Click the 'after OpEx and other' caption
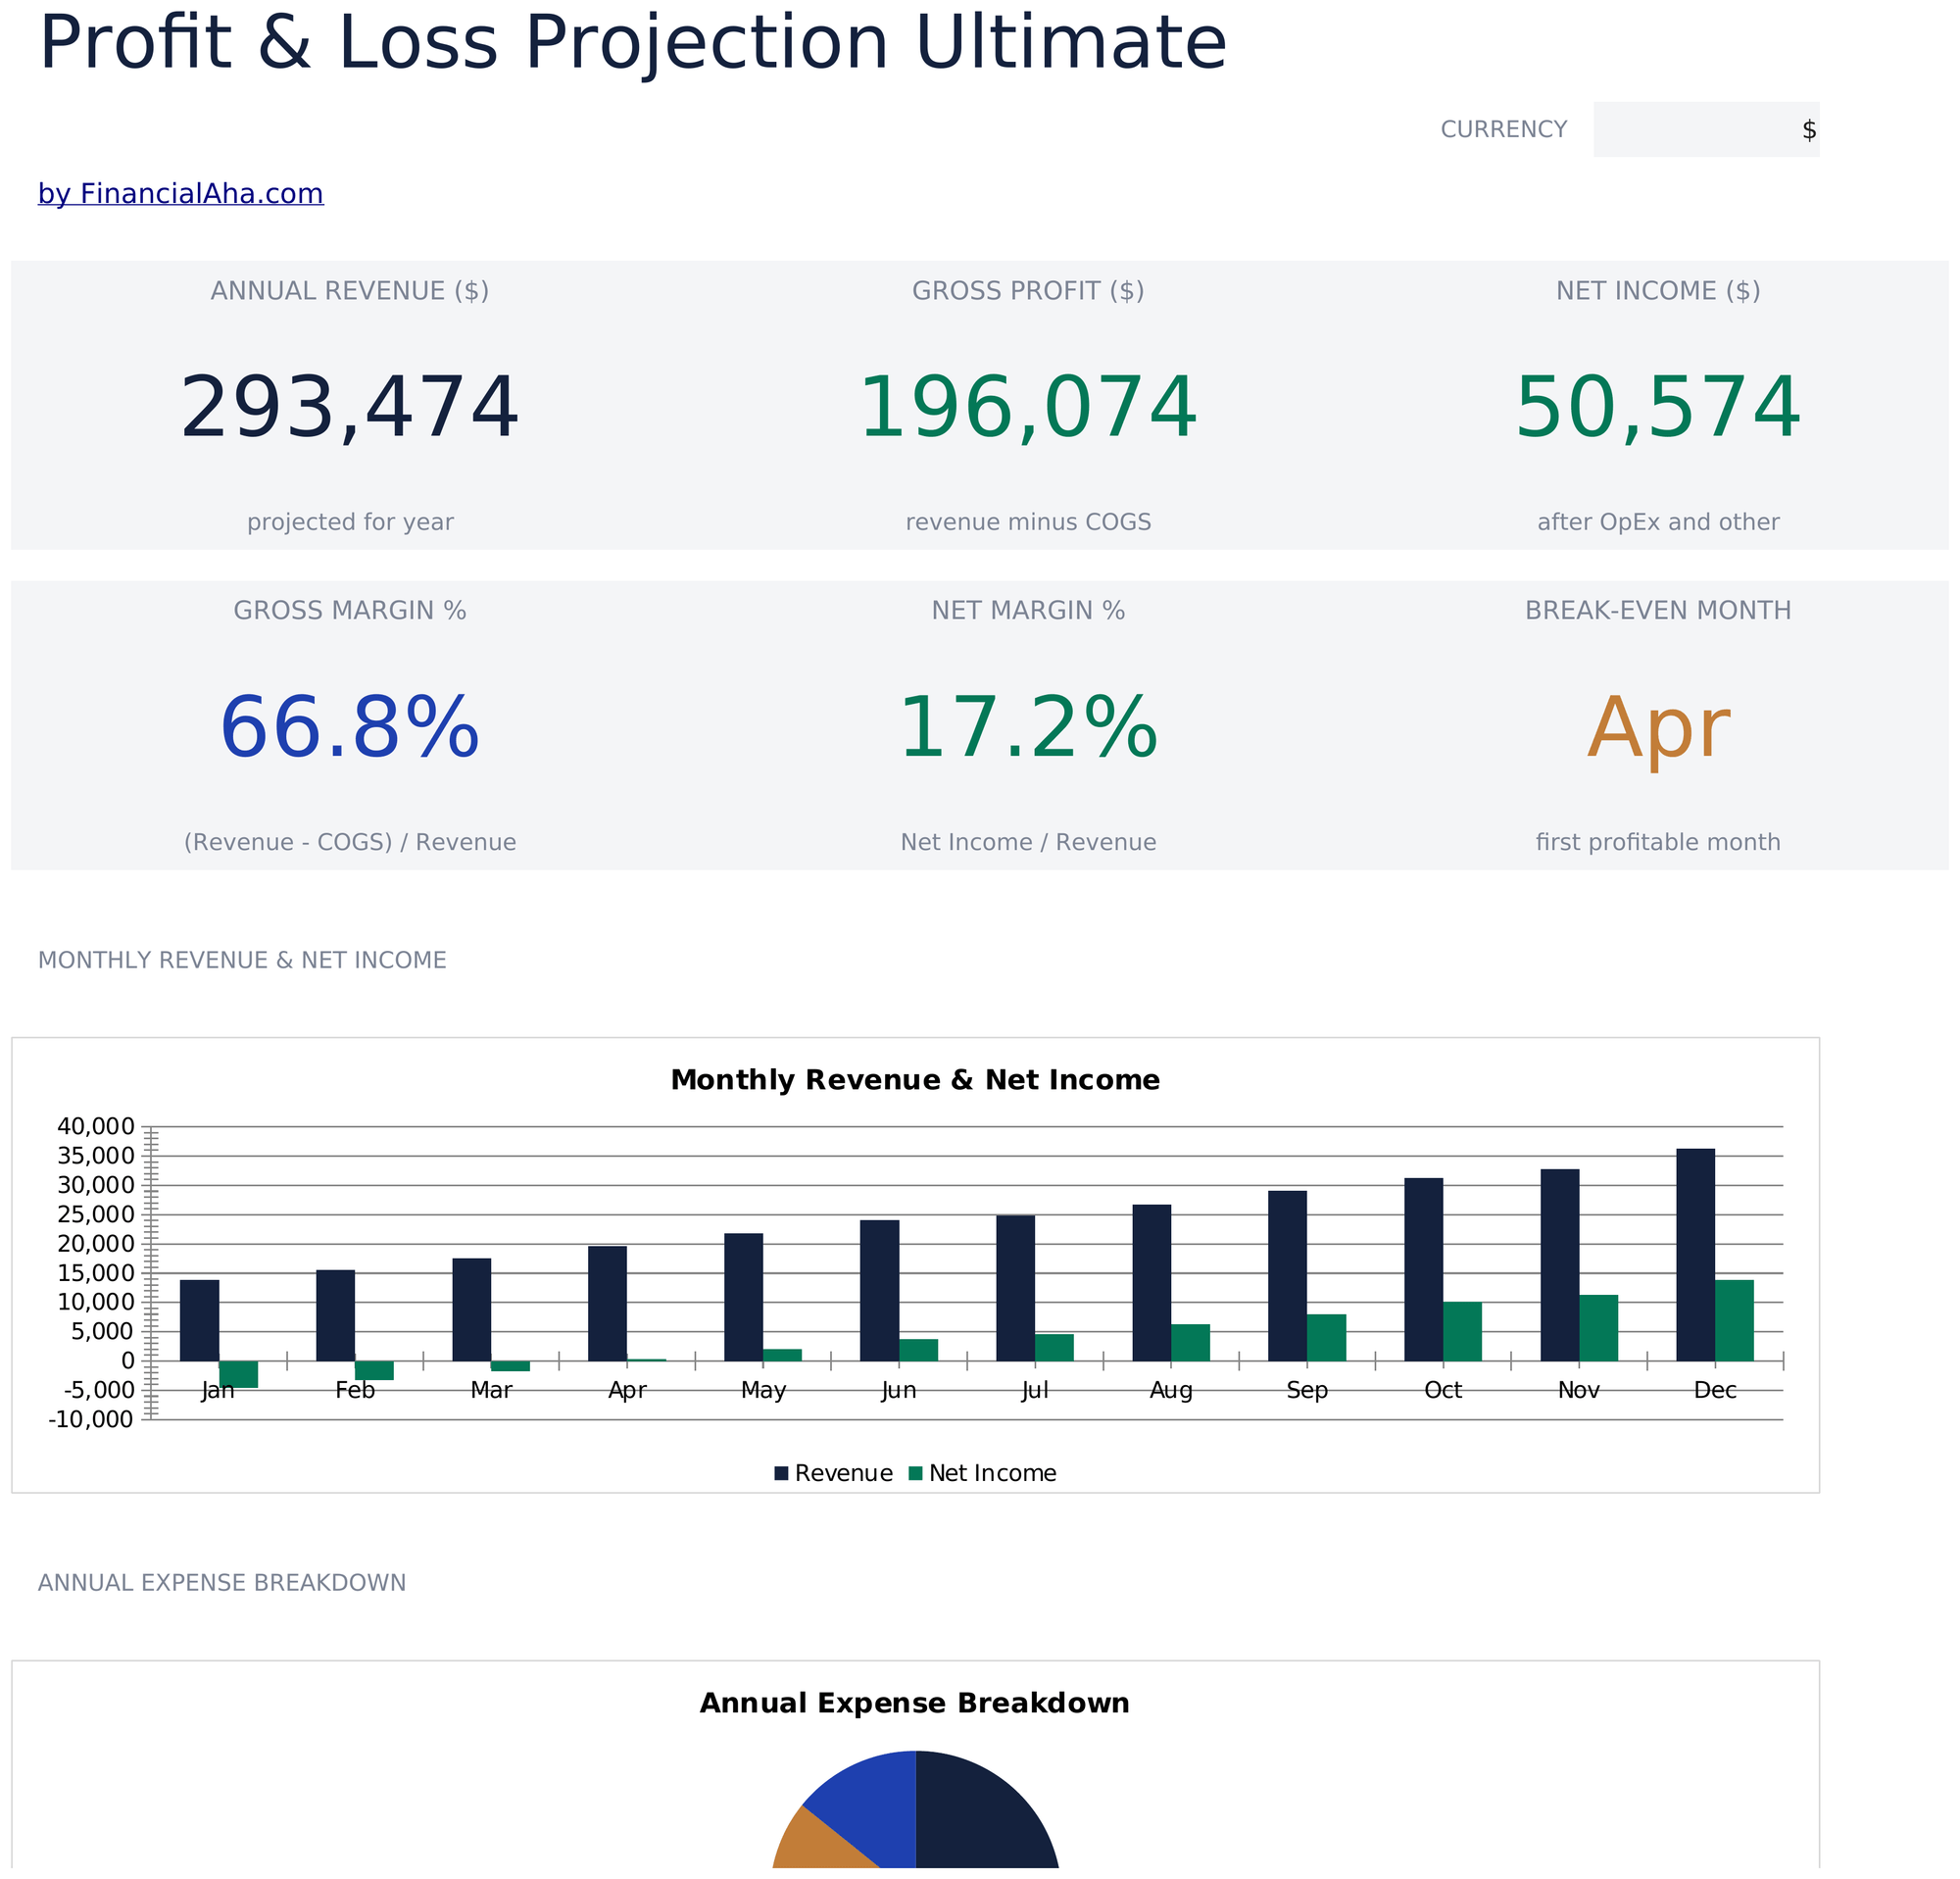 [1658, 522]
